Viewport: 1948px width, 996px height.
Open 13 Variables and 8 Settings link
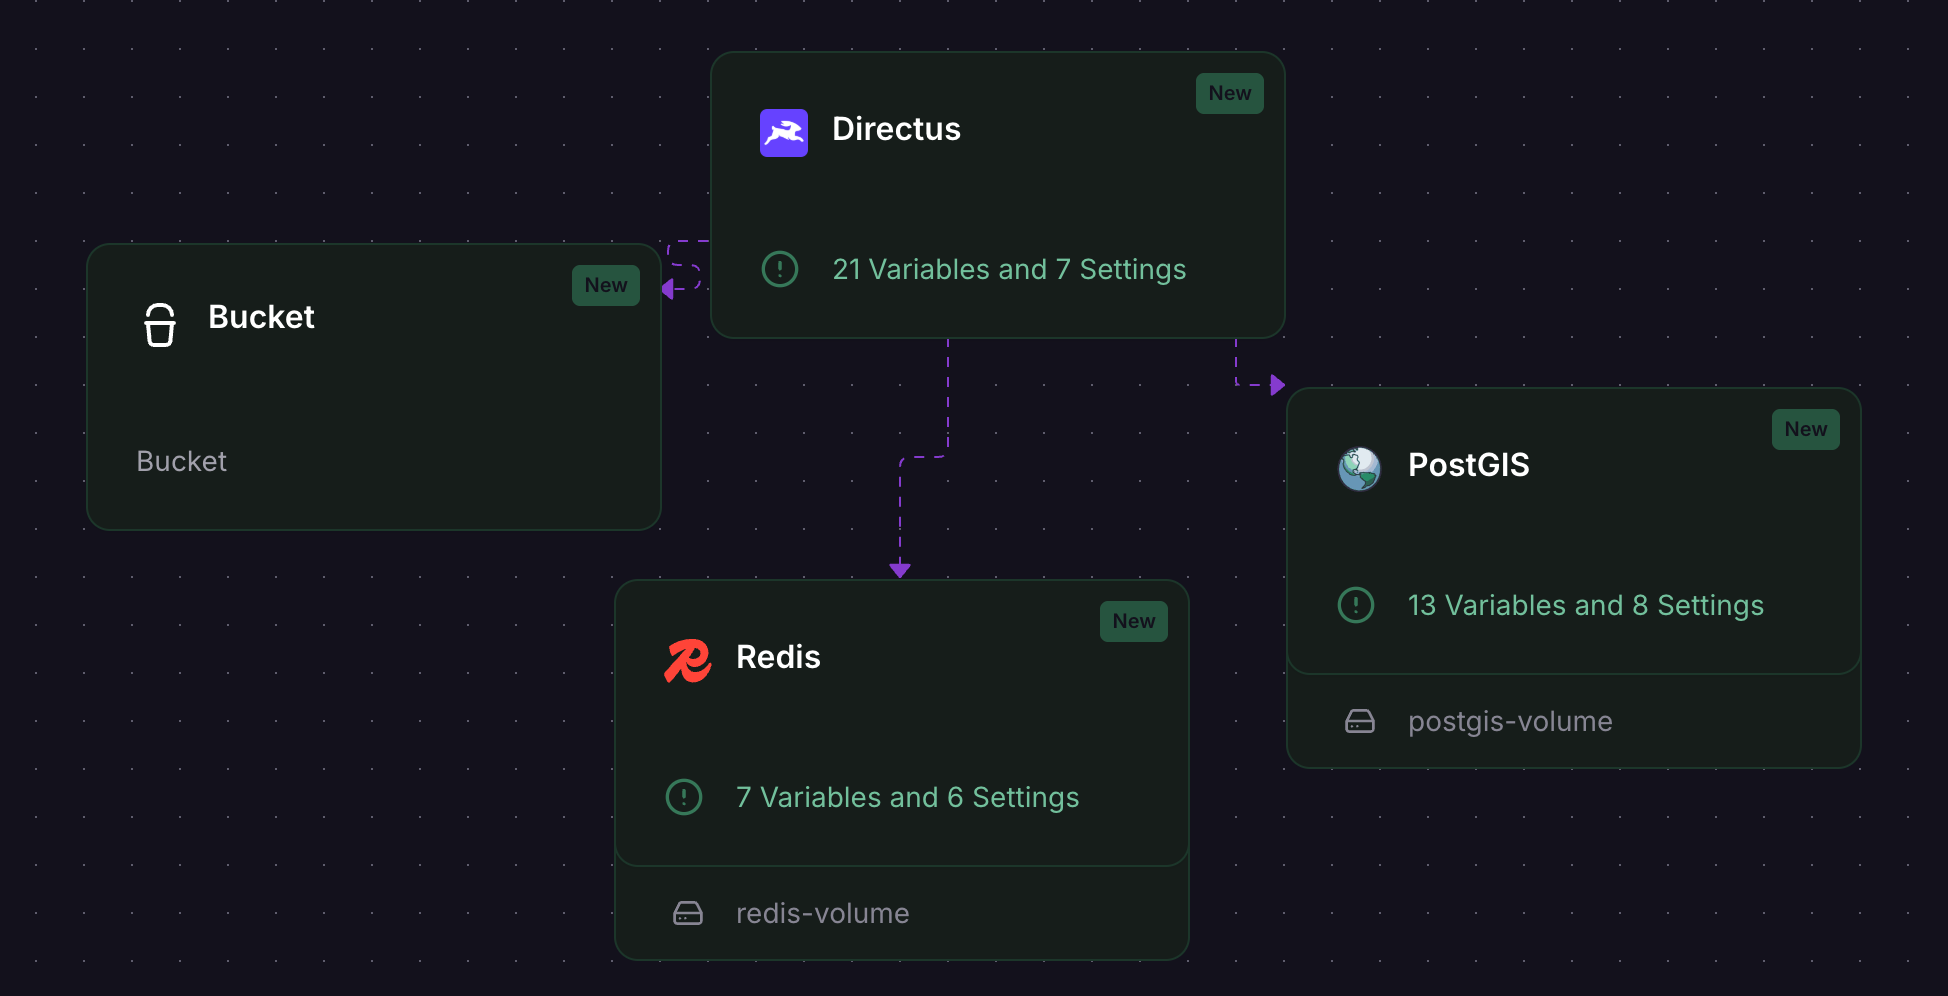1586,605
